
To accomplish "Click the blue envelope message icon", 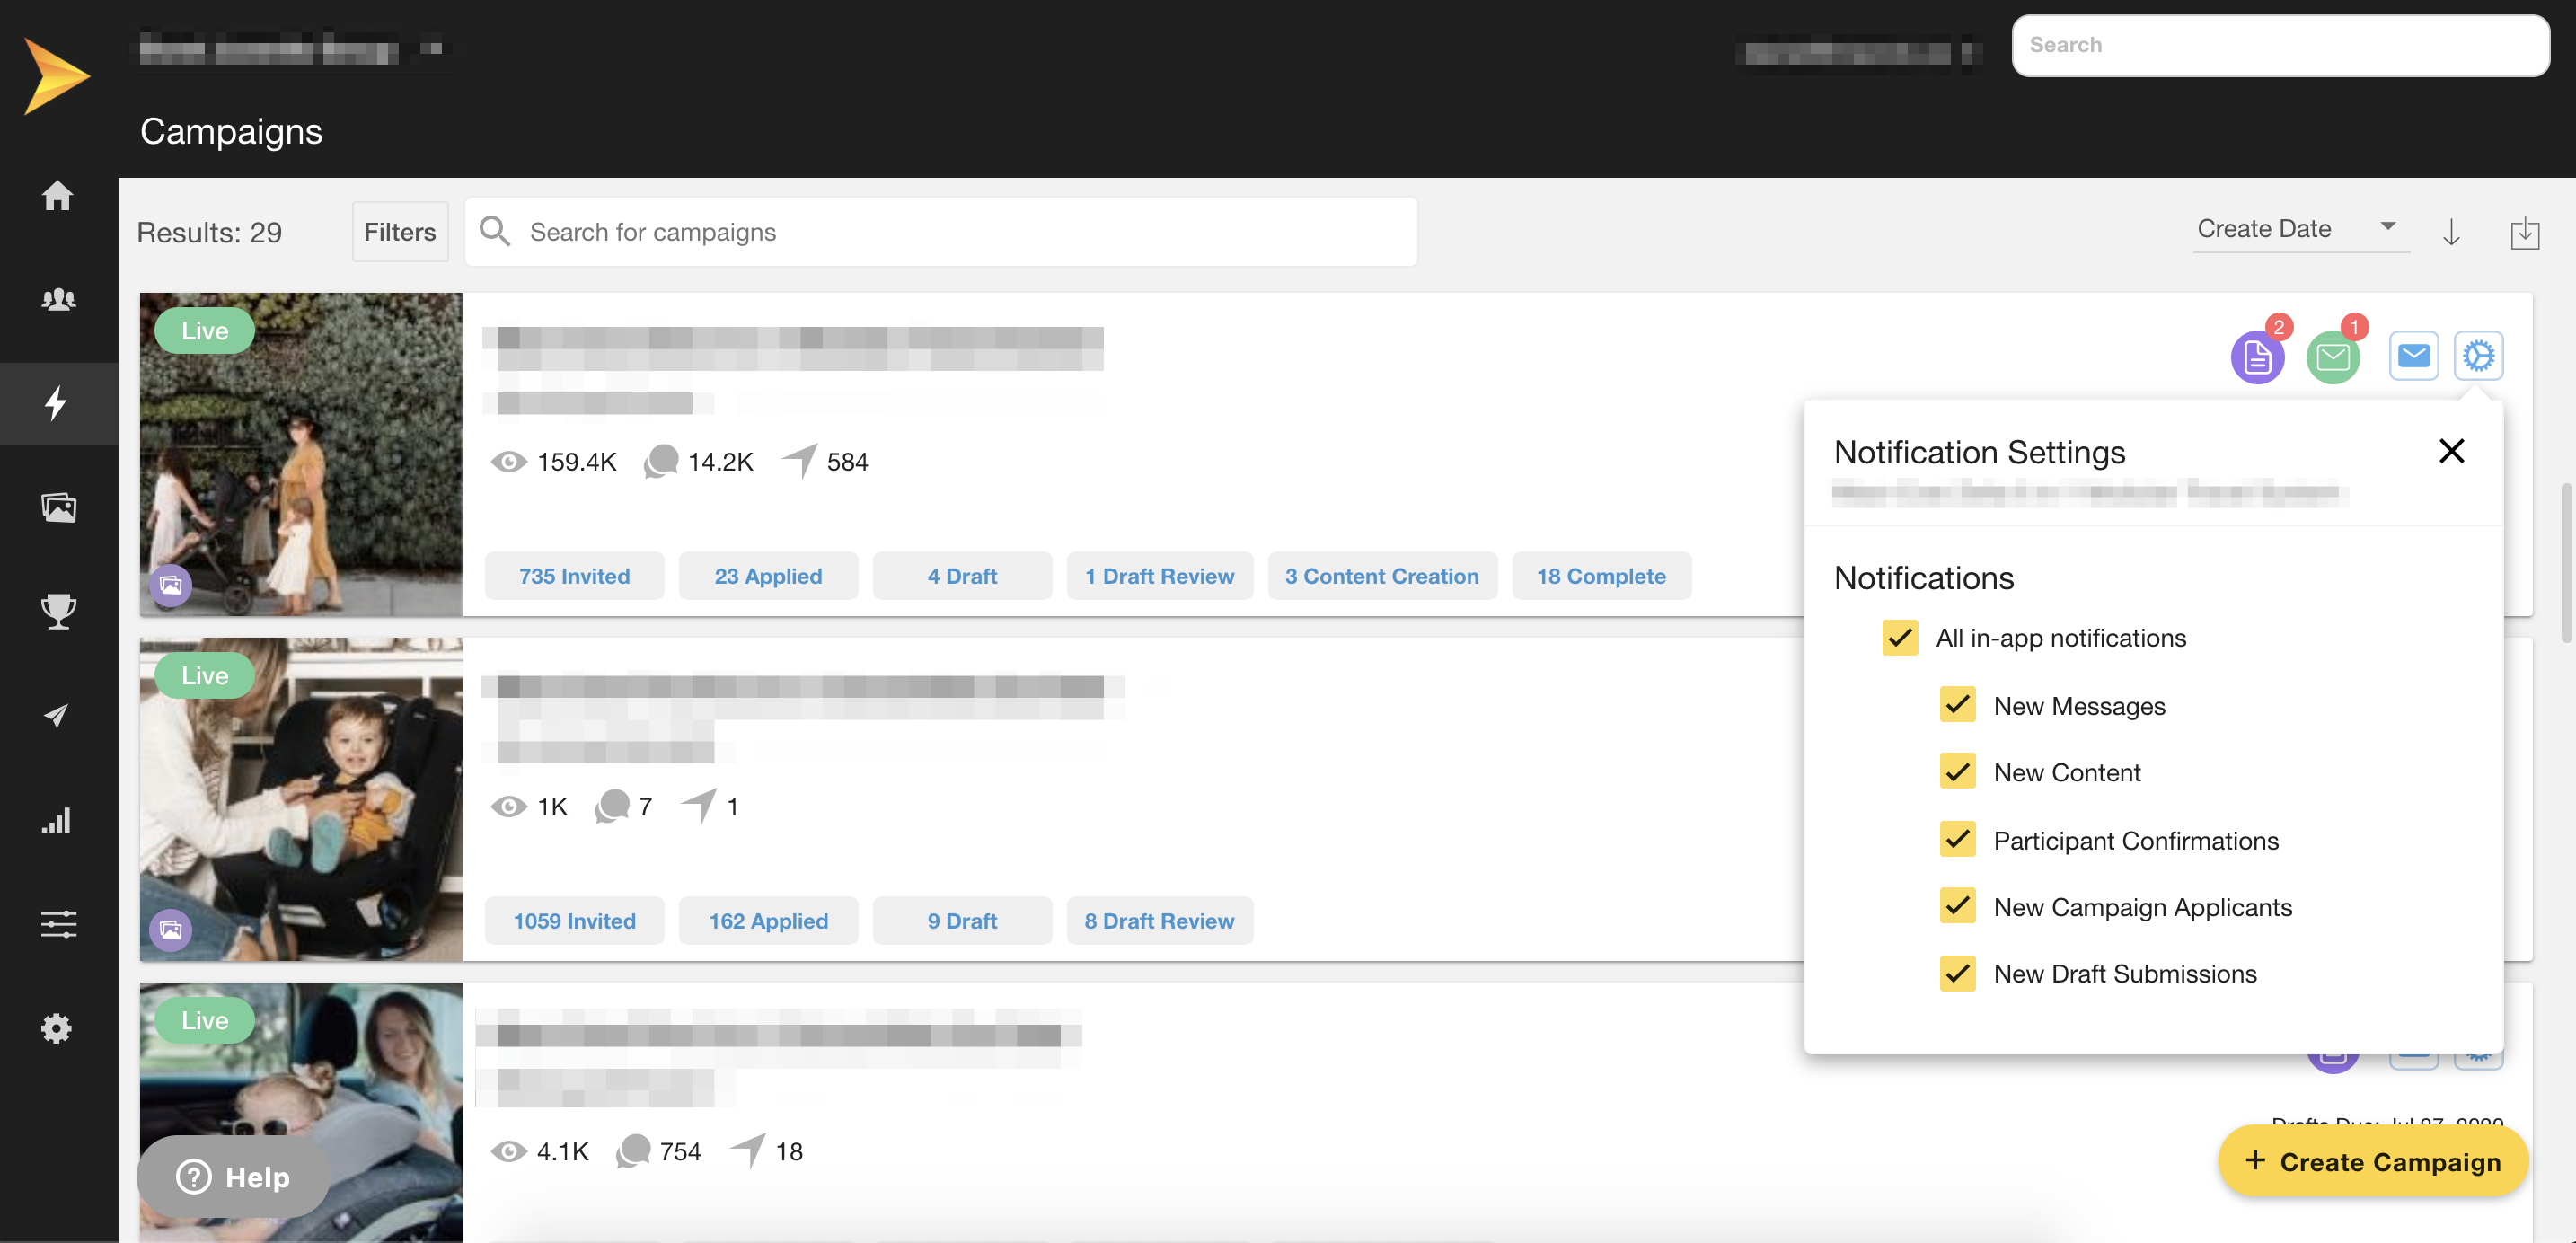I will [2414, 355].
